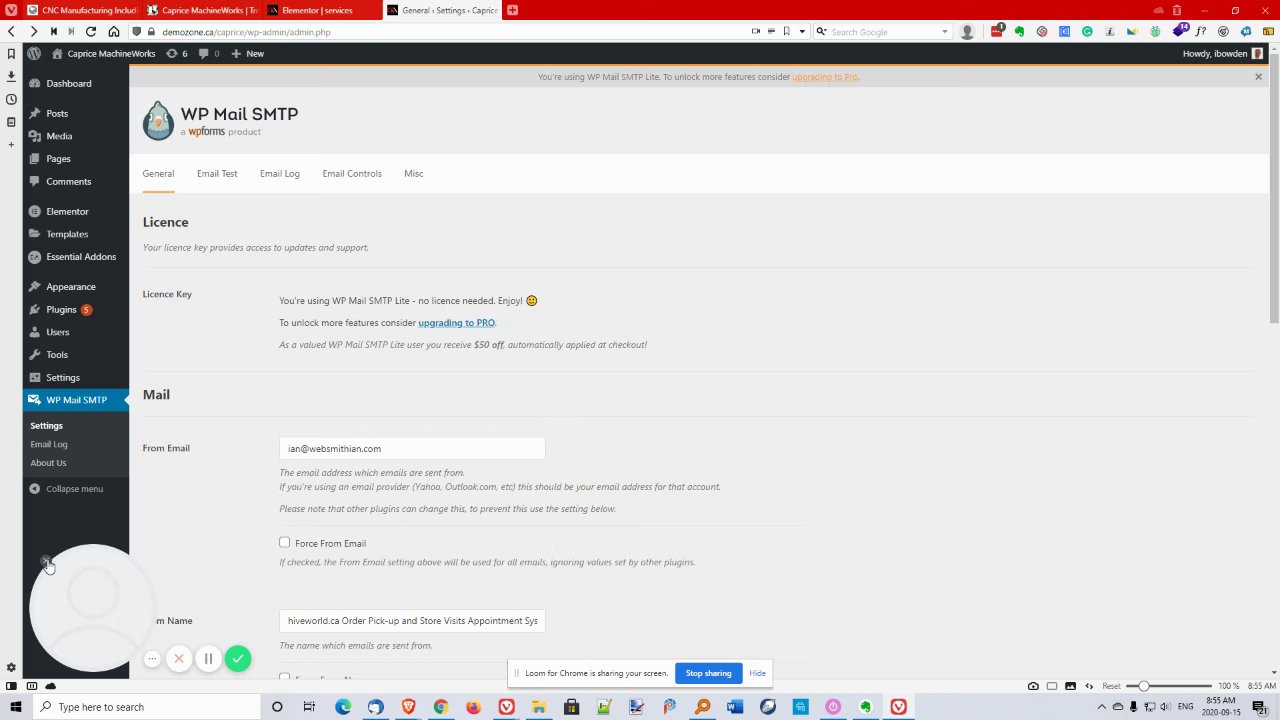Click New in the WordPress admin bar

tap(248, 53)
